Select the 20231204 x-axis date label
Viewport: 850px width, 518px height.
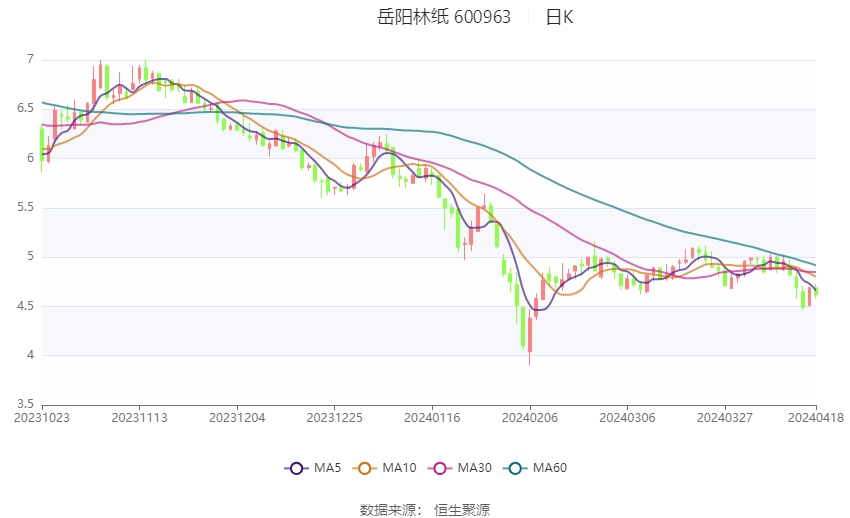[x=237, y=418]
